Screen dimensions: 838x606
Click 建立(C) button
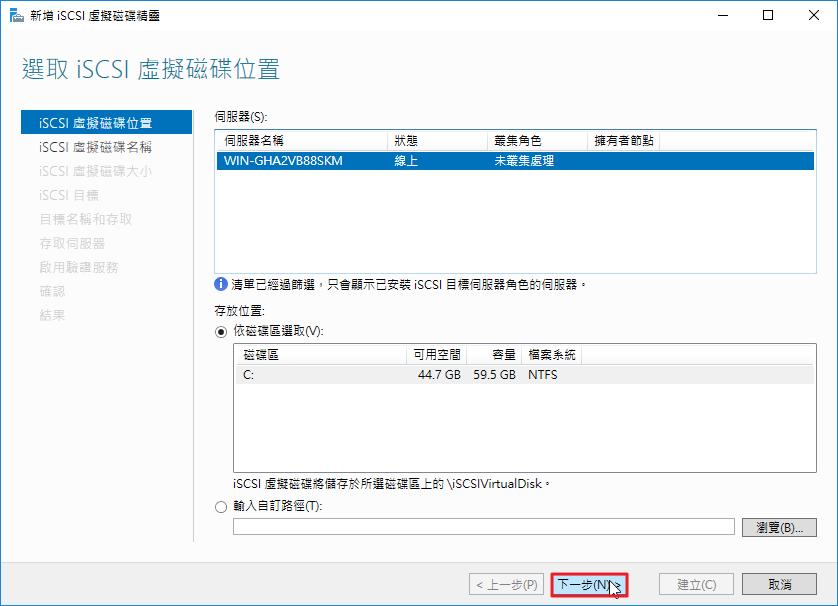(696, 584)
